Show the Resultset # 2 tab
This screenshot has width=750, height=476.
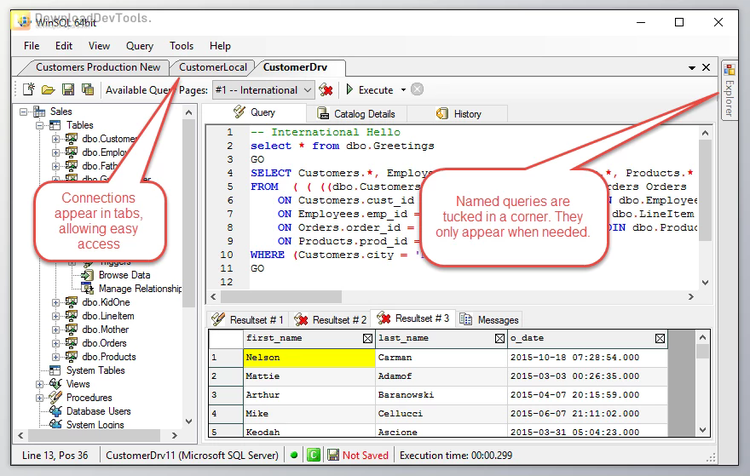click(331, 320)
